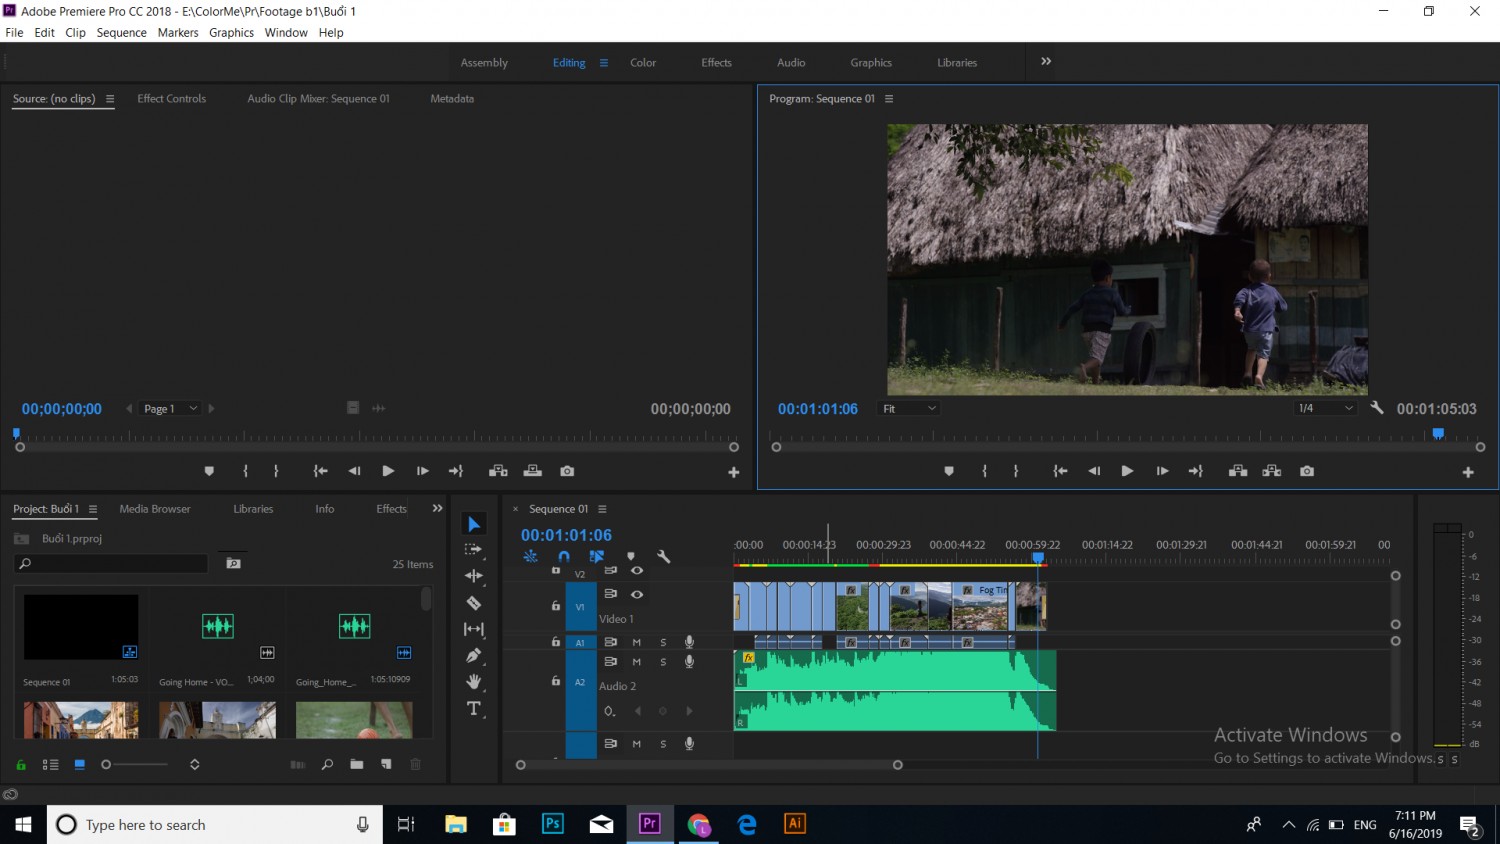The height and width of the screenshot is (844, 1500).
Task: Open Find magnifier in Project panel footer
Action: coord(327,764)
